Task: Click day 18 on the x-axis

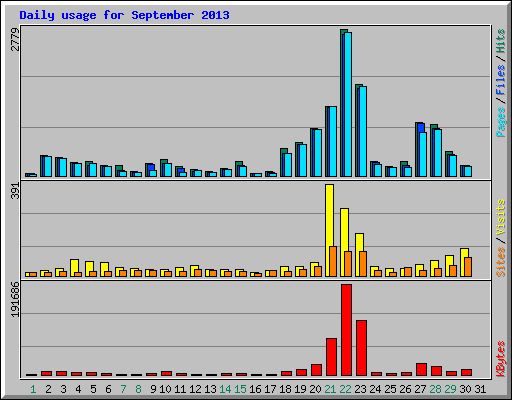Action: point(286,389)
